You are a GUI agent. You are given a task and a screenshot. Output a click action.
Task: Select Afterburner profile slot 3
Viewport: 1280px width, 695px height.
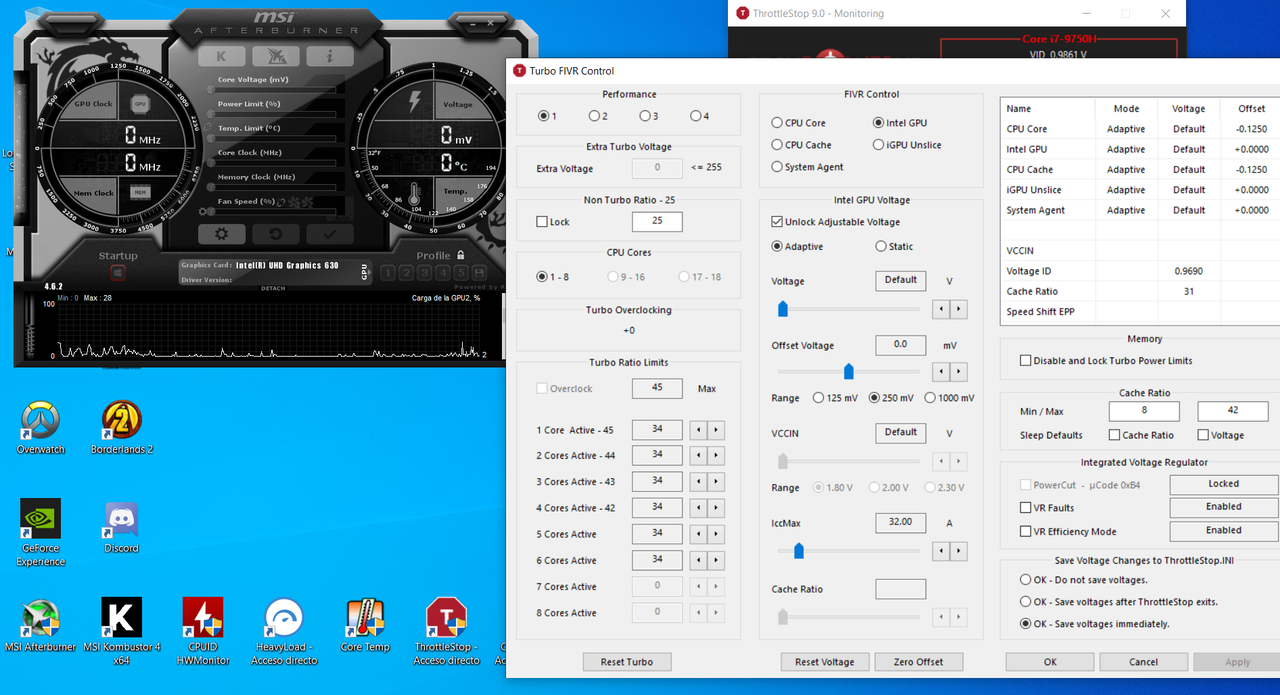coord(424,273)
